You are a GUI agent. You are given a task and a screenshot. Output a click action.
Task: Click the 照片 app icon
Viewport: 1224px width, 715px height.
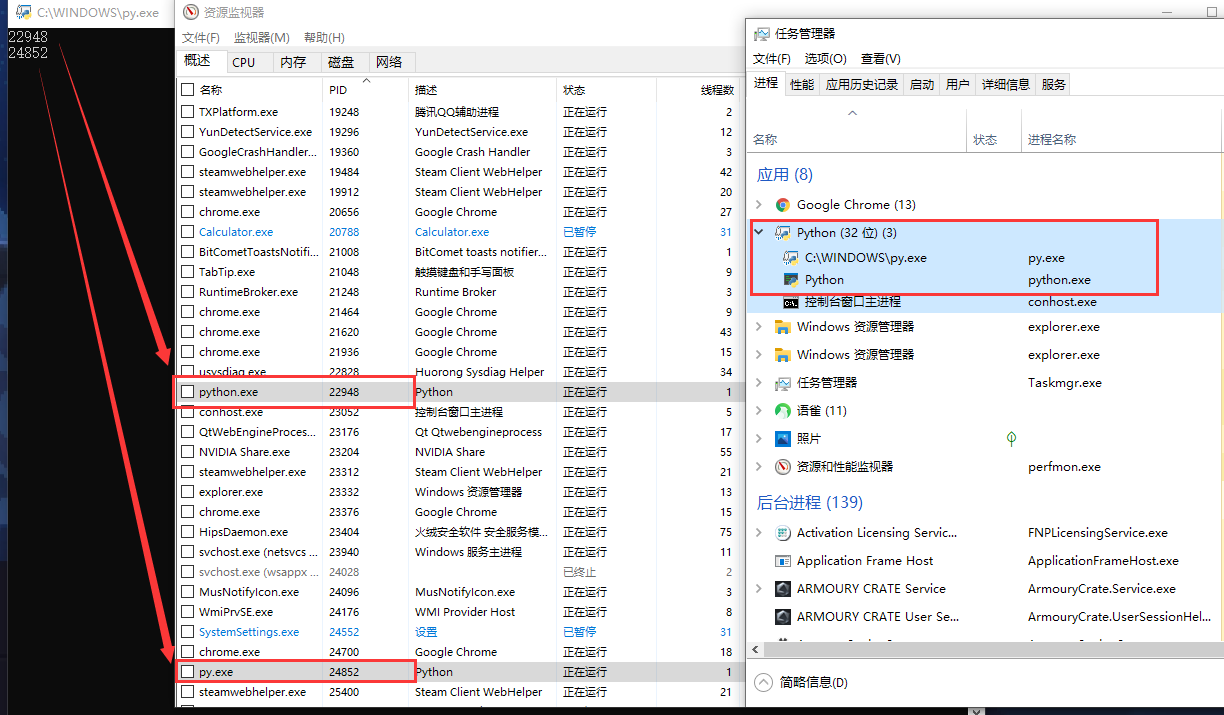(783, 439)
